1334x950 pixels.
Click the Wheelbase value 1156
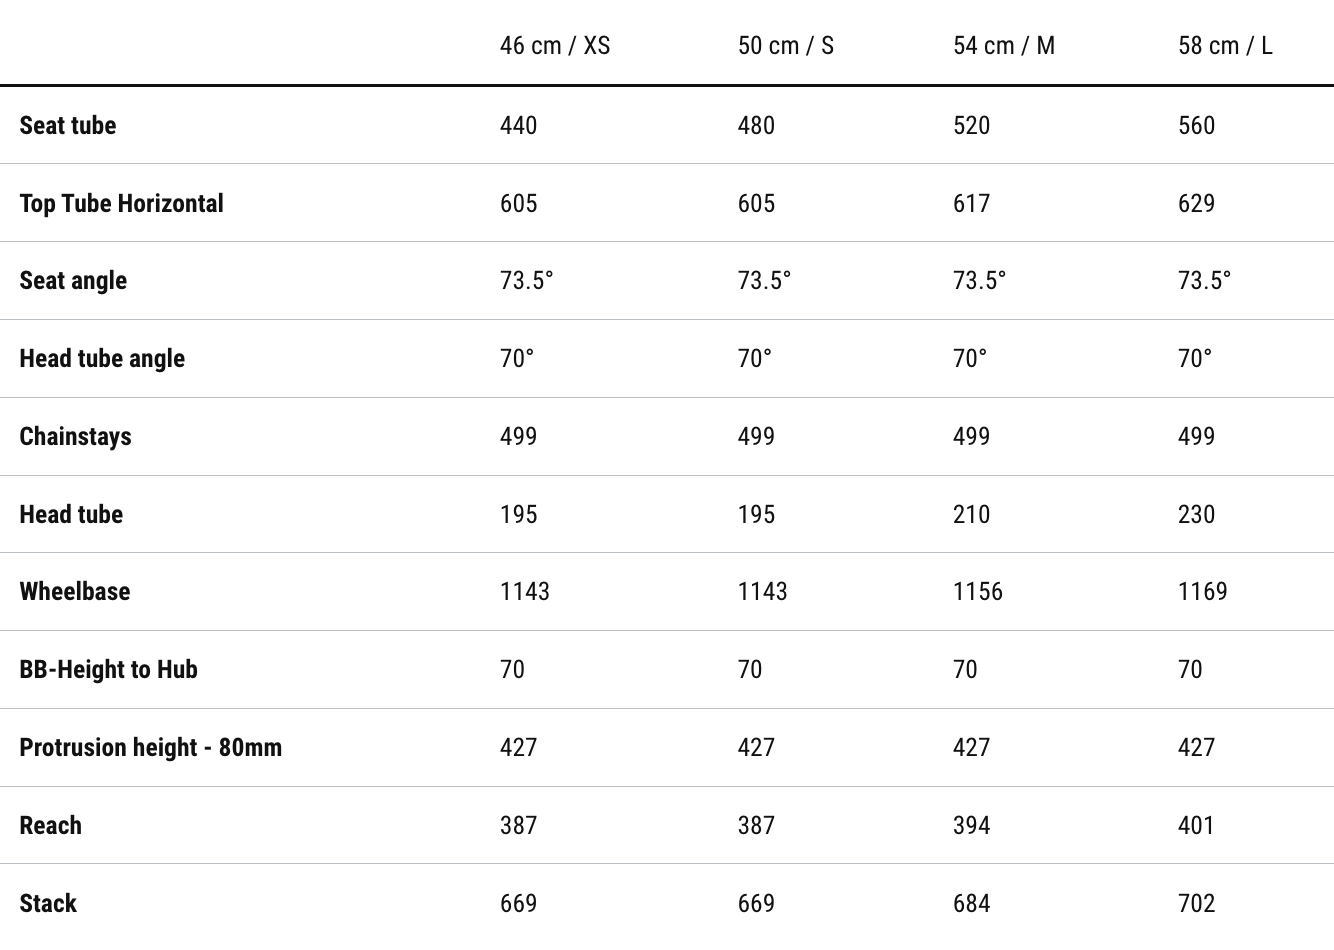pos(977,591)
